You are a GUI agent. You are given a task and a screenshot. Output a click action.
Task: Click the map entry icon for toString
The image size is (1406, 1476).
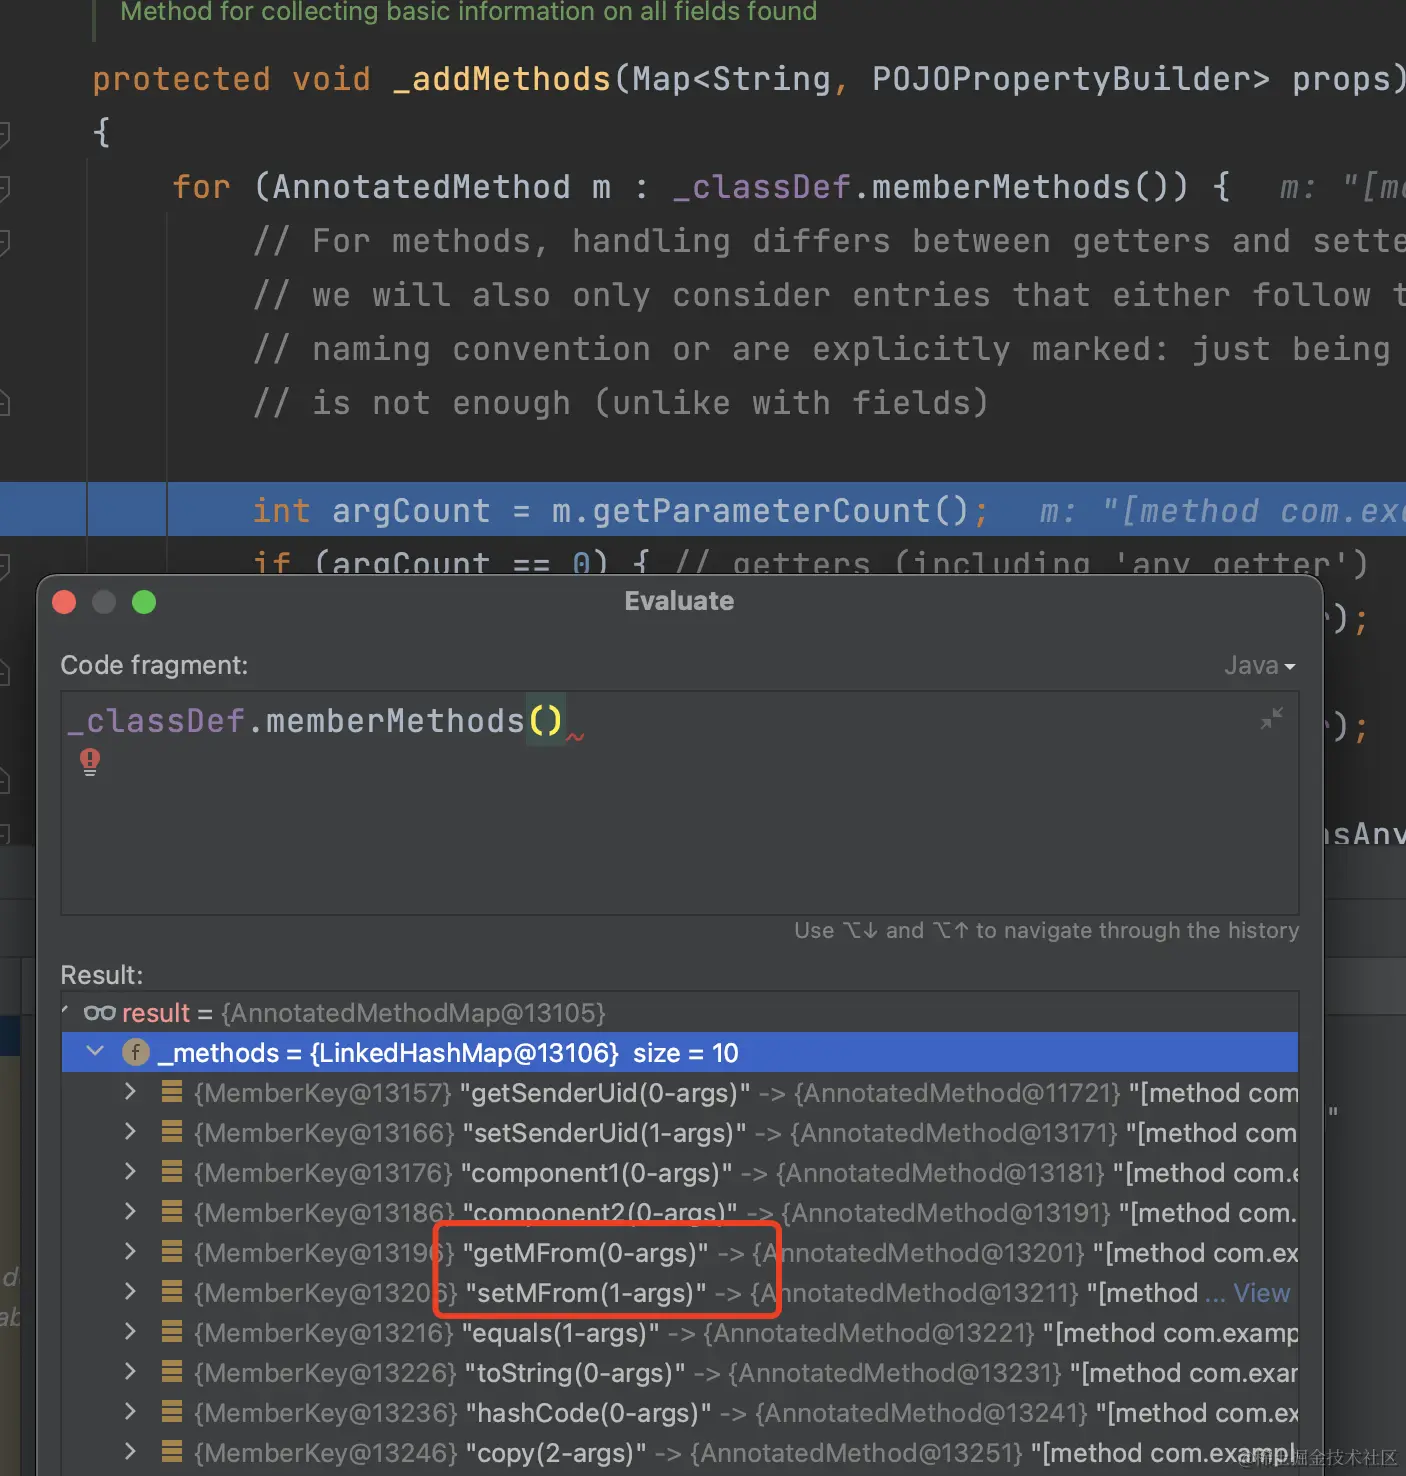(172, 1372)
